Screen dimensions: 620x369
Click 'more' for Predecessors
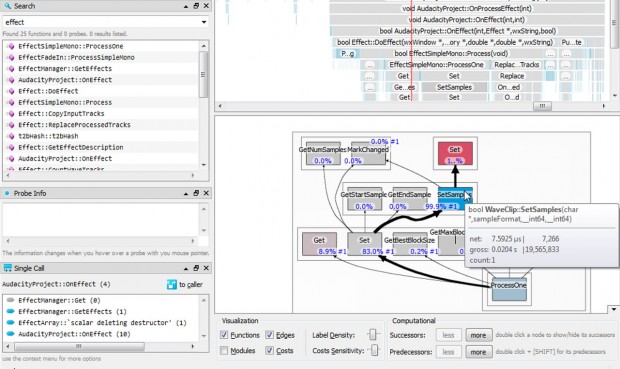(478, 352)
